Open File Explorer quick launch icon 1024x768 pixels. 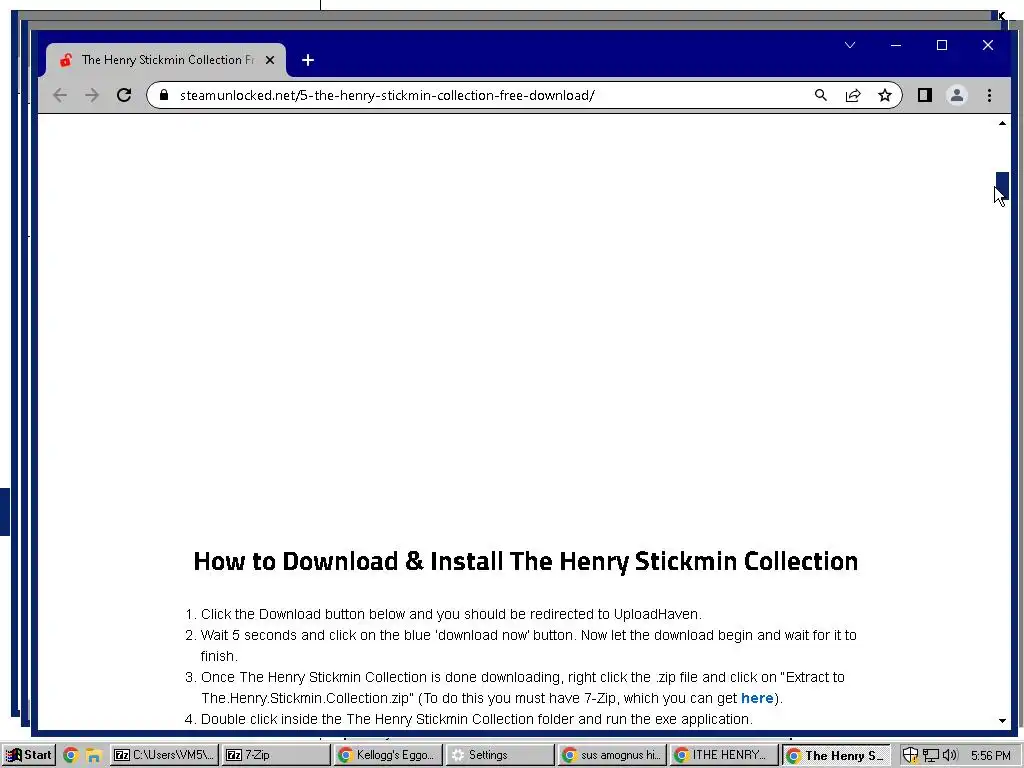pyautogui.click(x=93, y=756)
